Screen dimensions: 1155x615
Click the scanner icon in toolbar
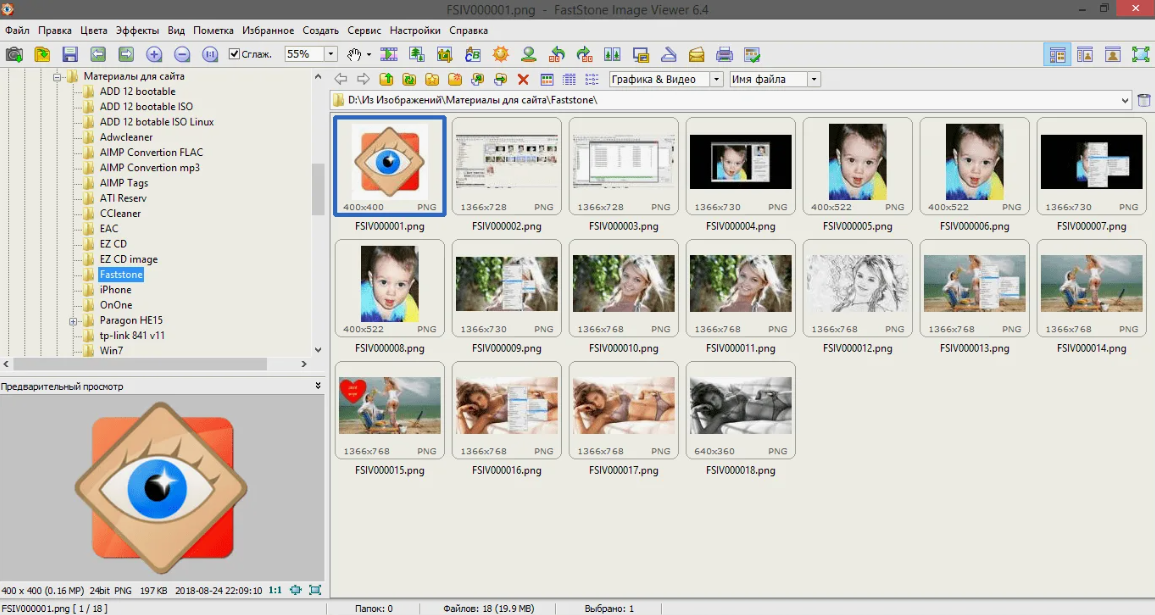coord(668,55)
